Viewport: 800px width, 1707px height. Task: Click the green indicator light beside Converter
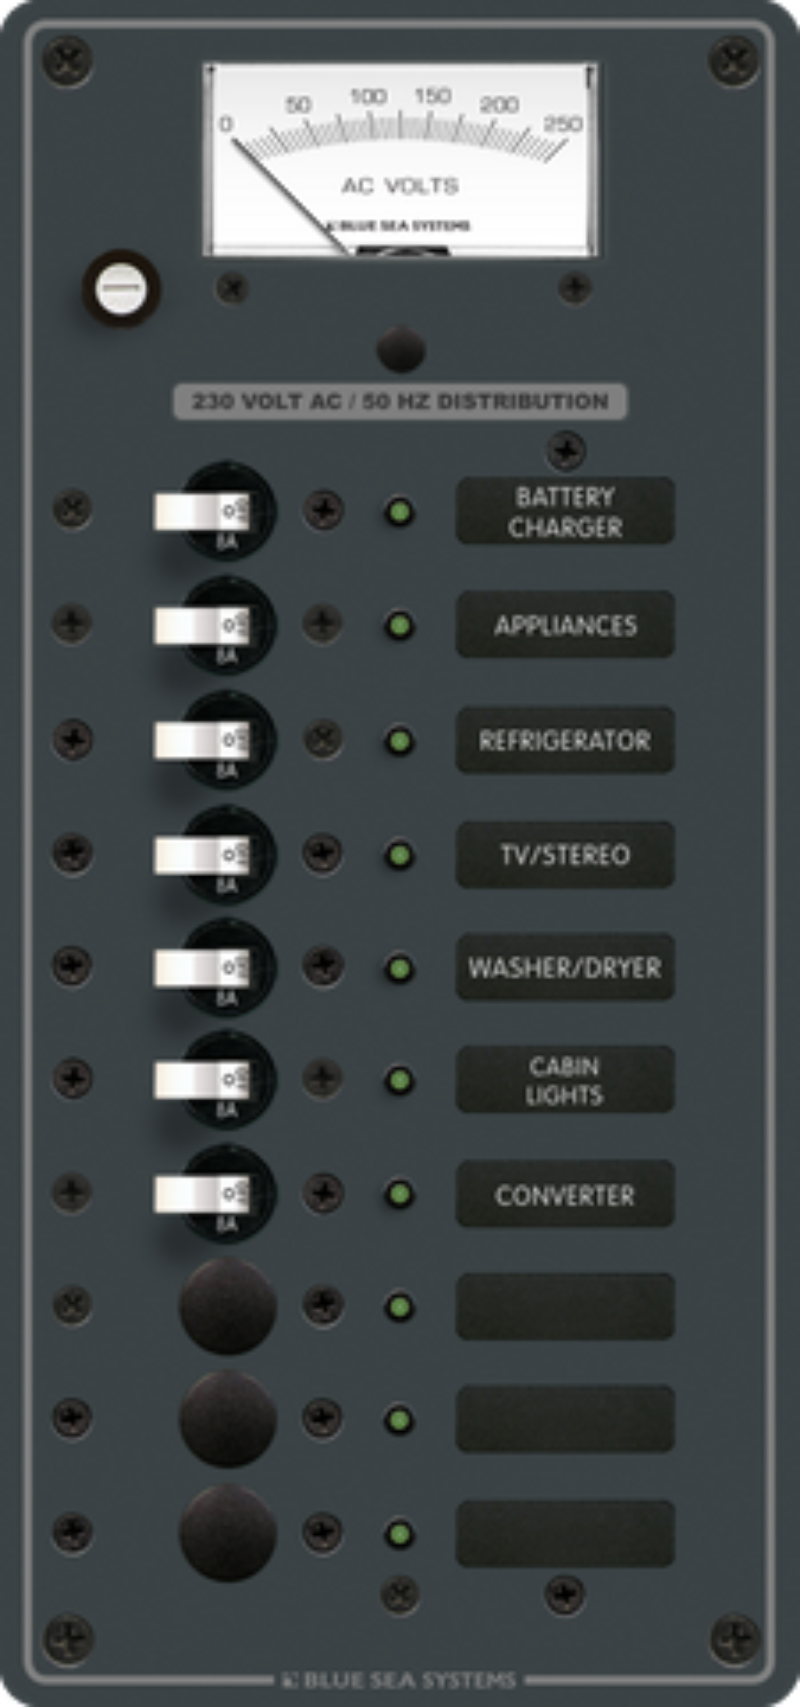399,1194
